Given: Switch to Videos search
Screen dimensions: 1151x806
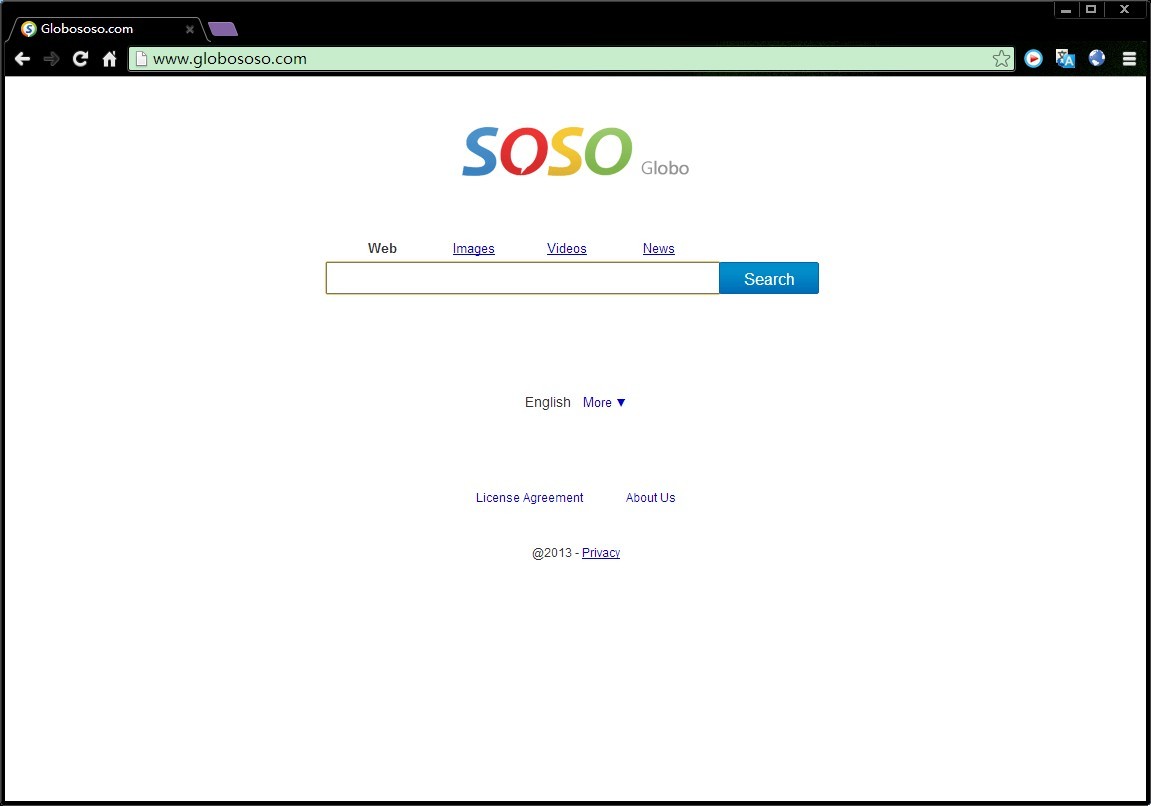Looking at the screenshot, I should [567, 249].
